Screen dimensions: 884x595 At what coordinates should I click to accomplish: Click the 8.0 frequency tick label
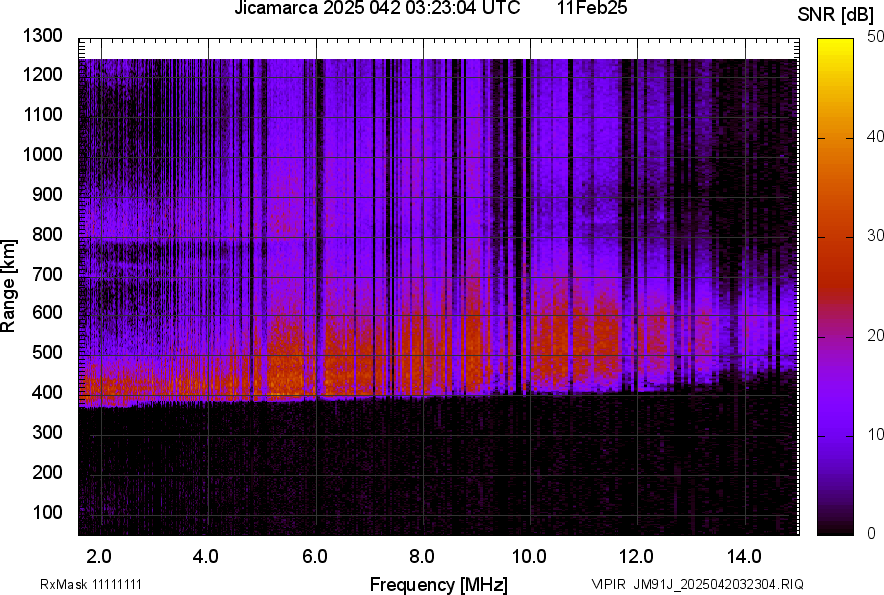[422, 556]
